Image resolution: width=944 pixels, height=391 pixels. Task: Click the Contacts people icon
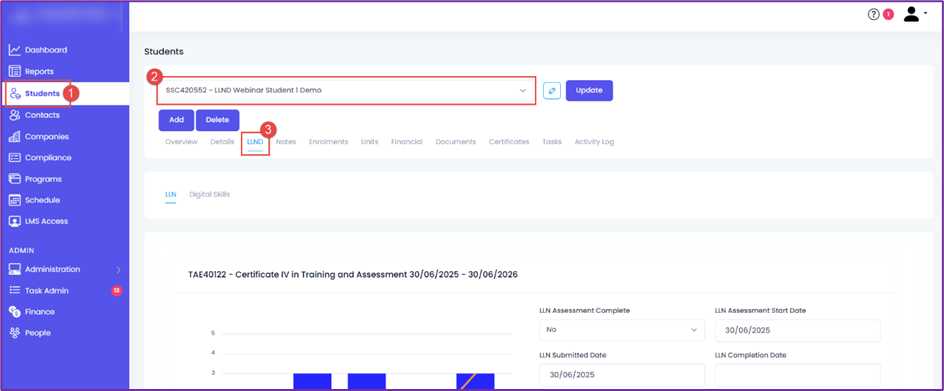coord(15,115)
